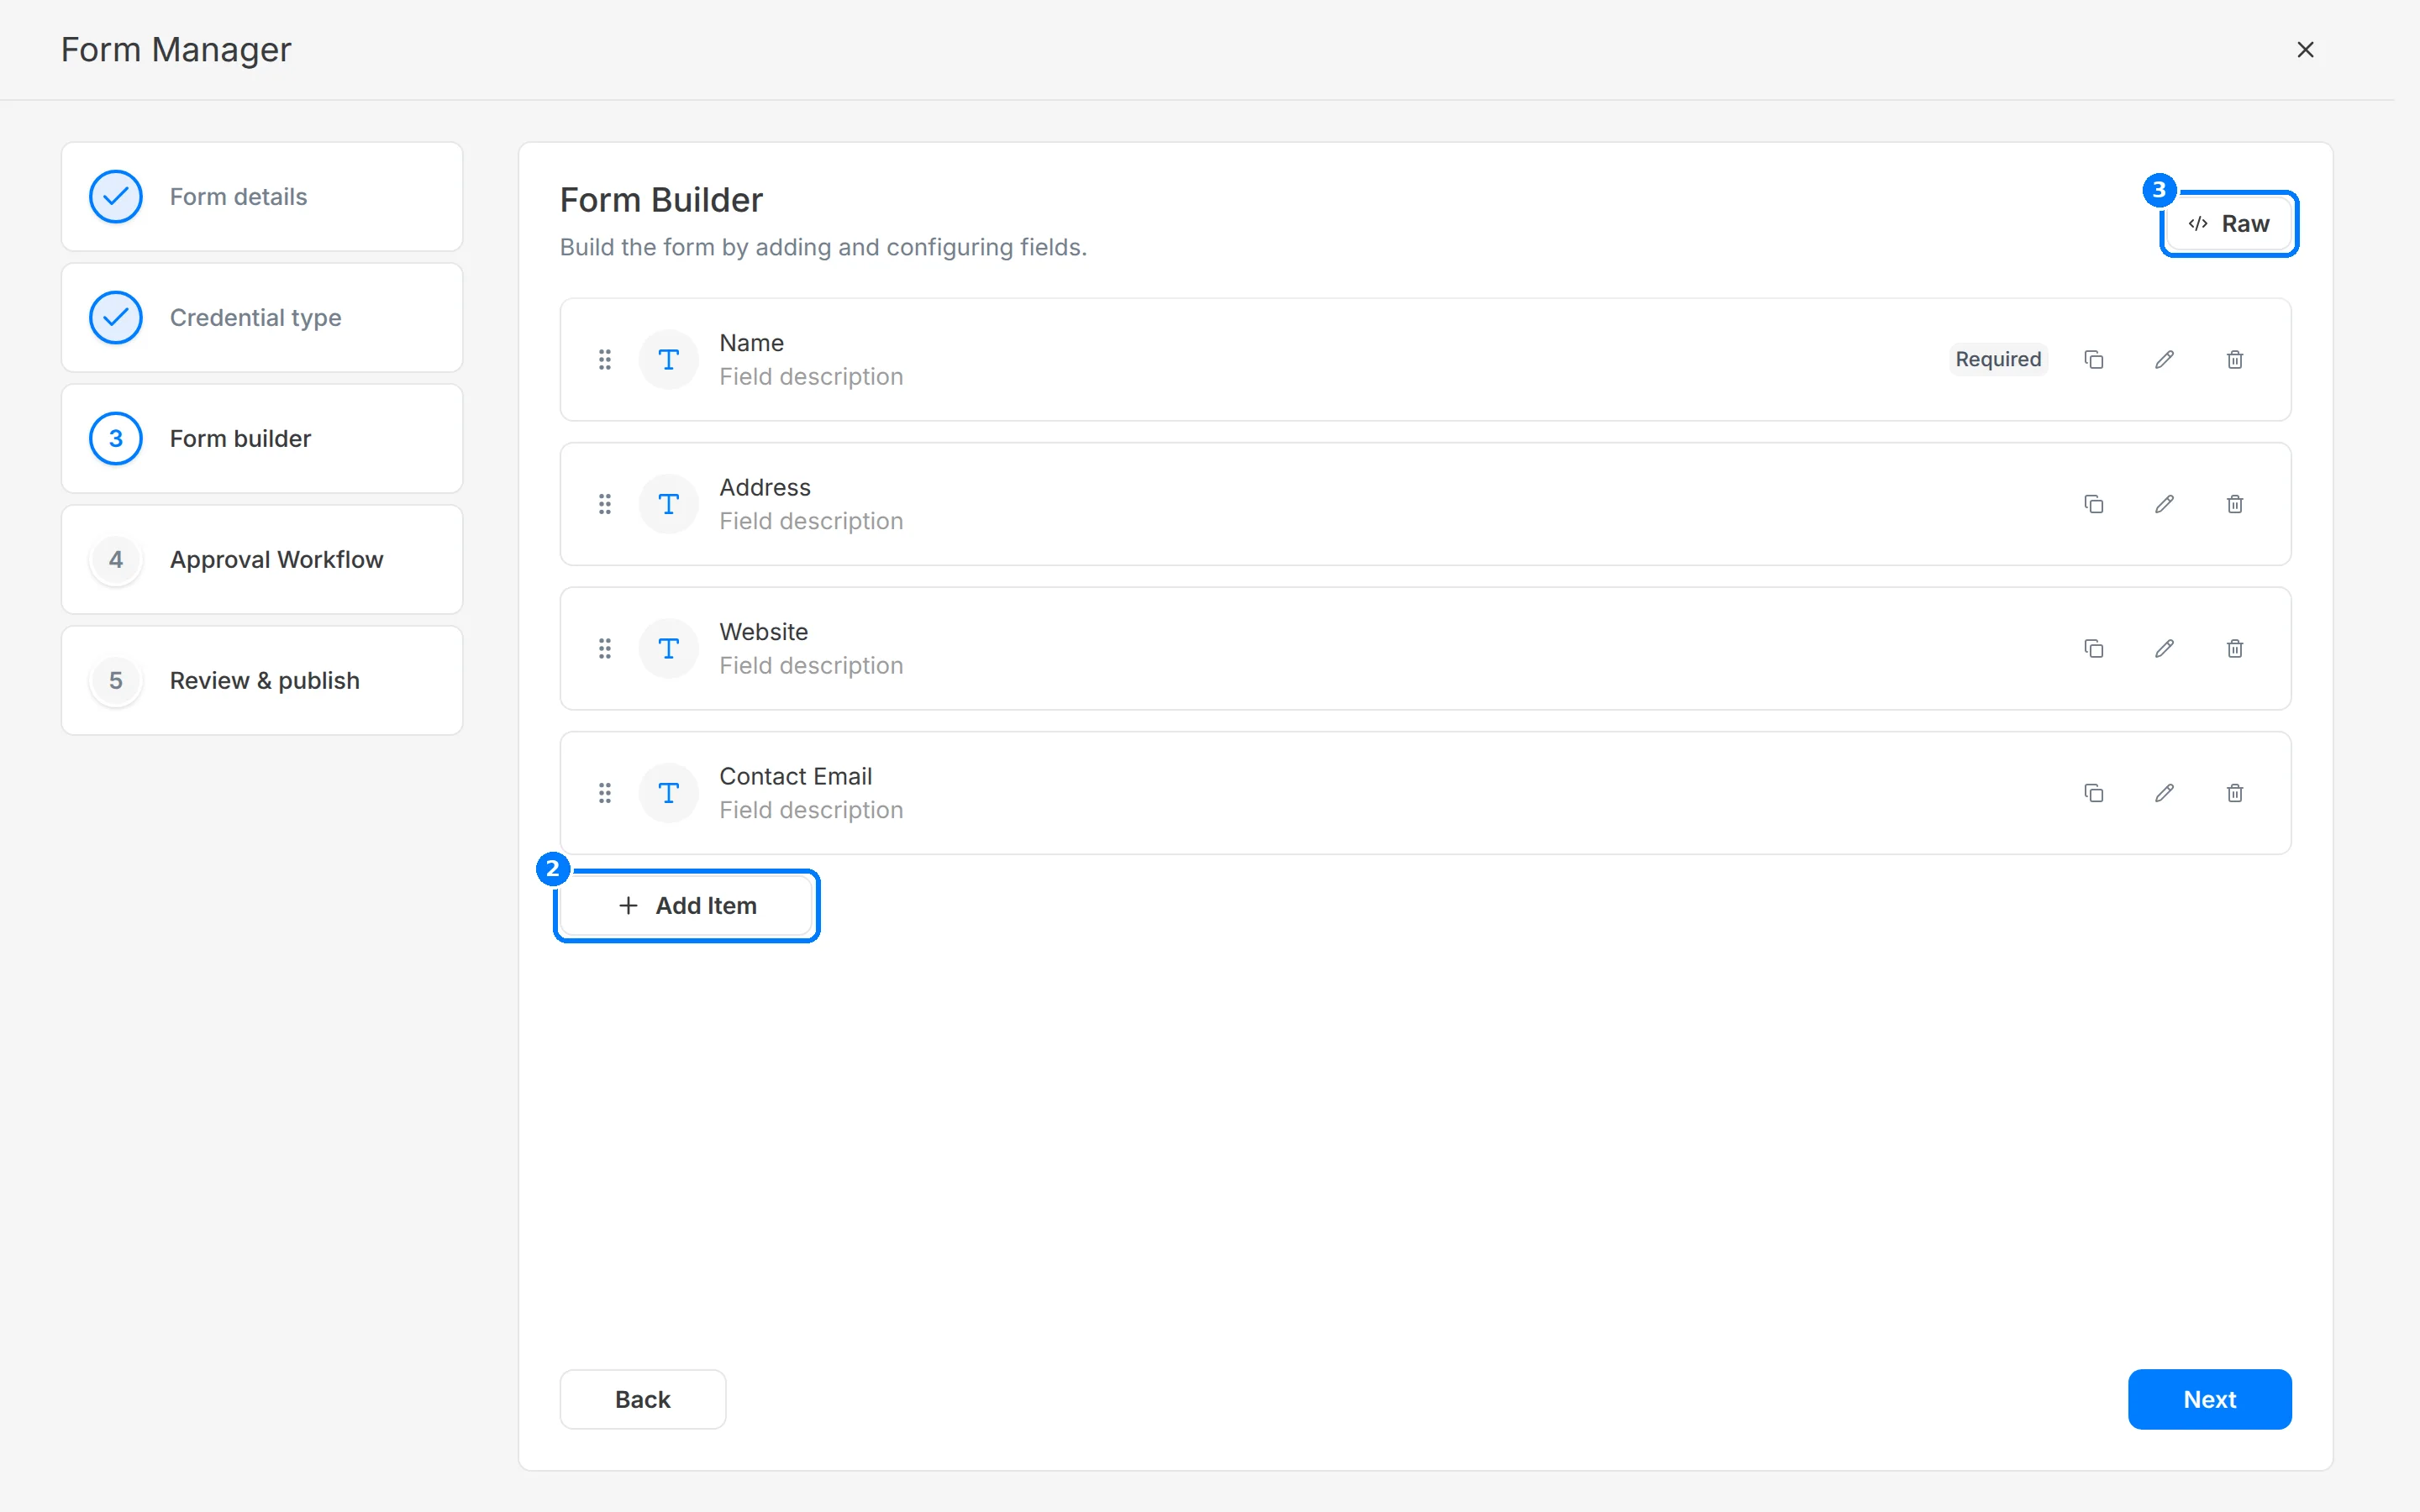Screen dimensions: 2420x1512
Task: Open the Review & publish step
Action: click(262, 680)
